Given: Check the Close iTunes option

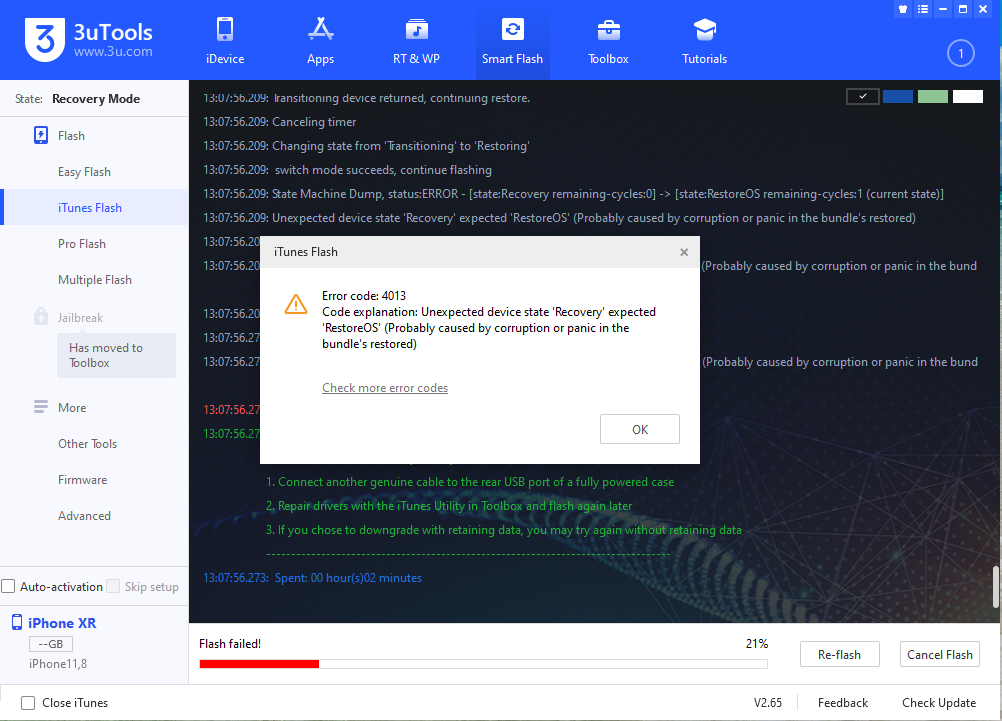Looking at the screenshot, I should 28,702.
